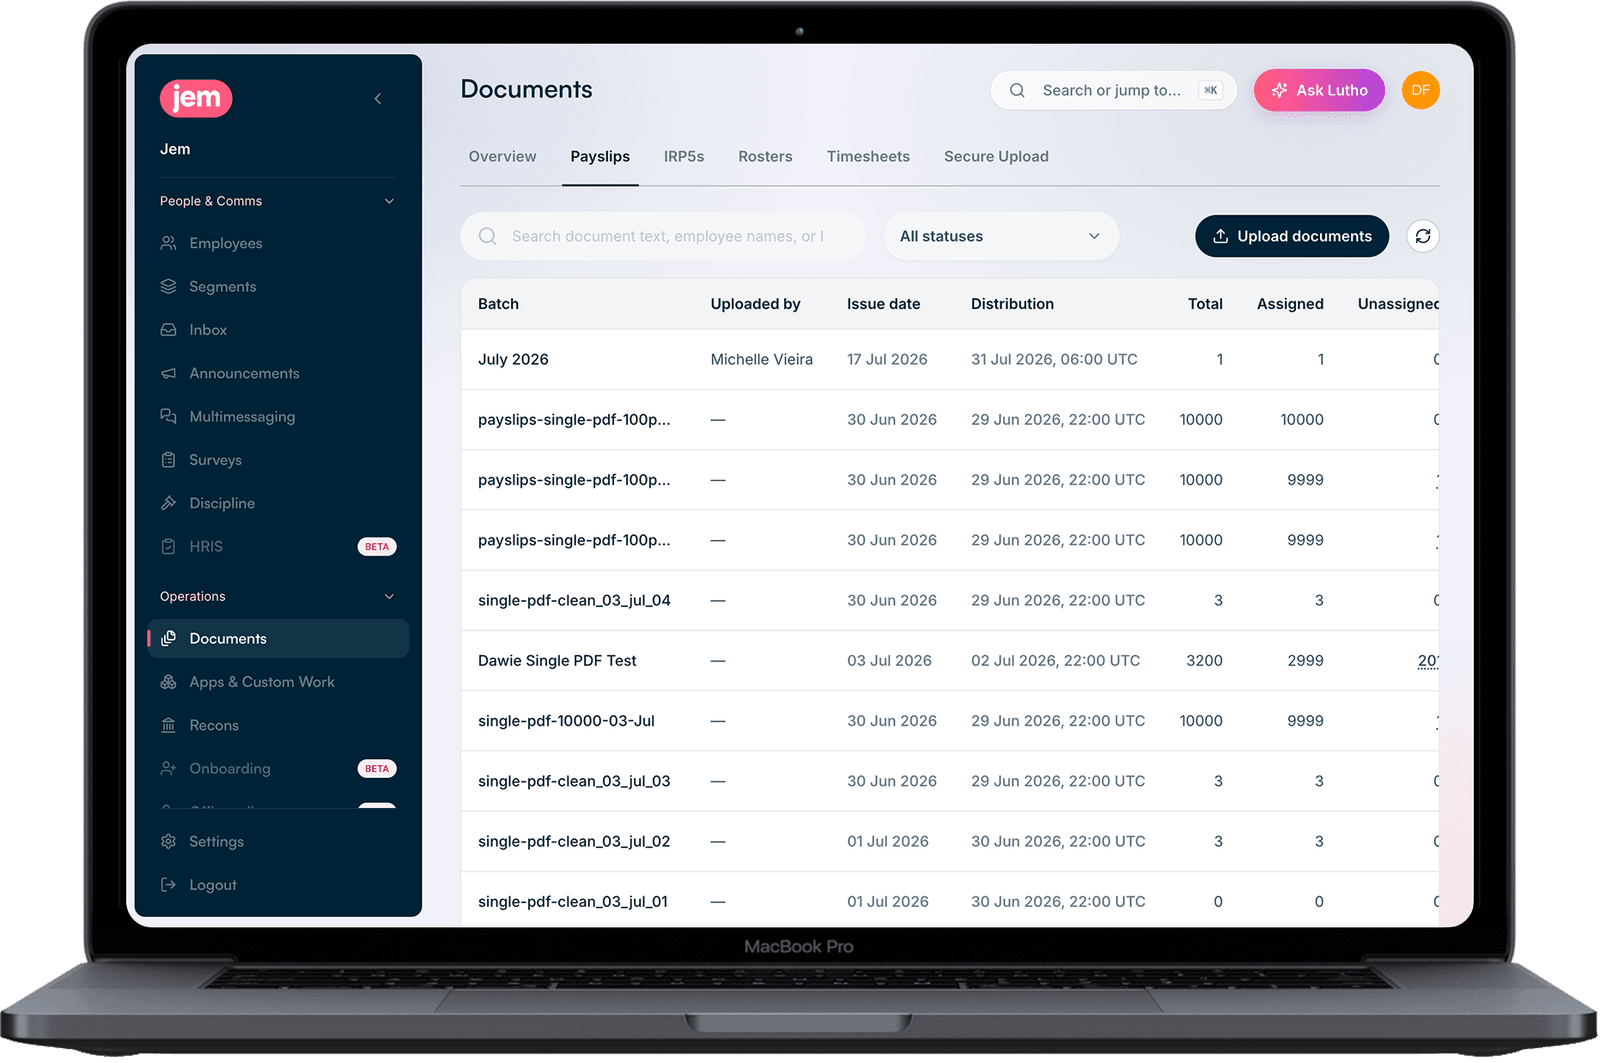
Task: Collapse the People & Comms section
Action: coord(389,201)
